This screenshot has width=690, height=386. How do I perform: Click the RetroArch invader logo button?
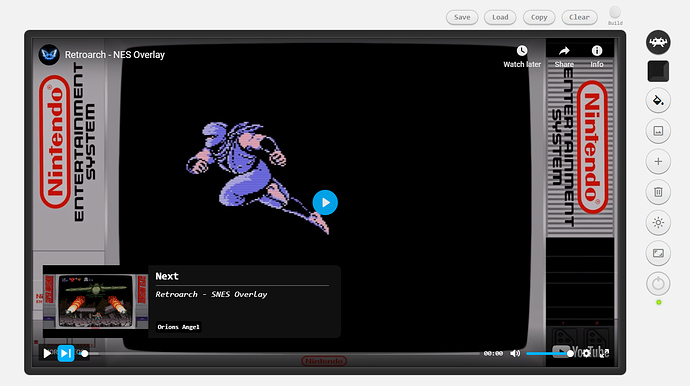(658, 42)
